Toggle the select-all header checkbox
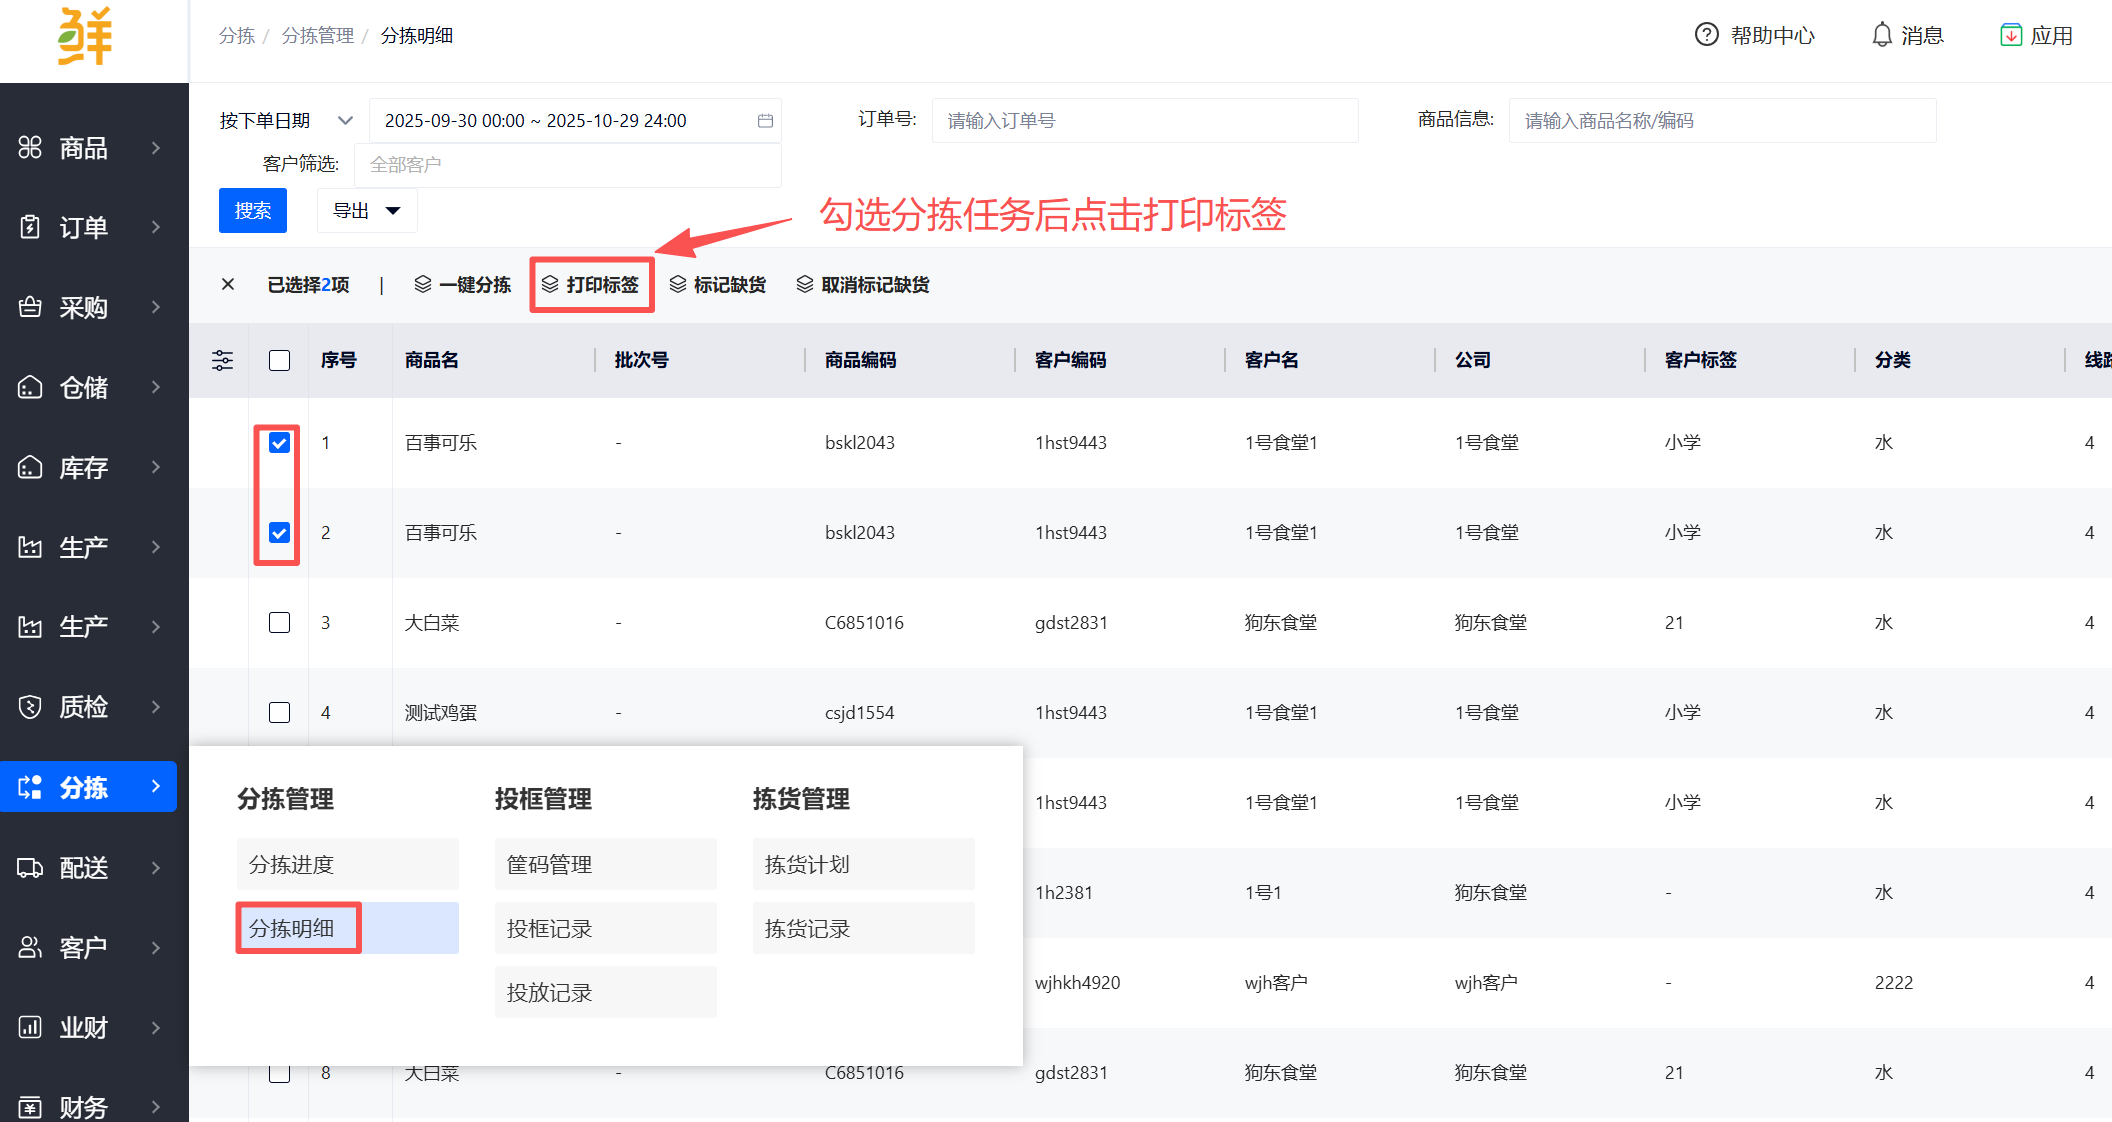Viewport: 2112px width, 1122px height. click(280, 360)
